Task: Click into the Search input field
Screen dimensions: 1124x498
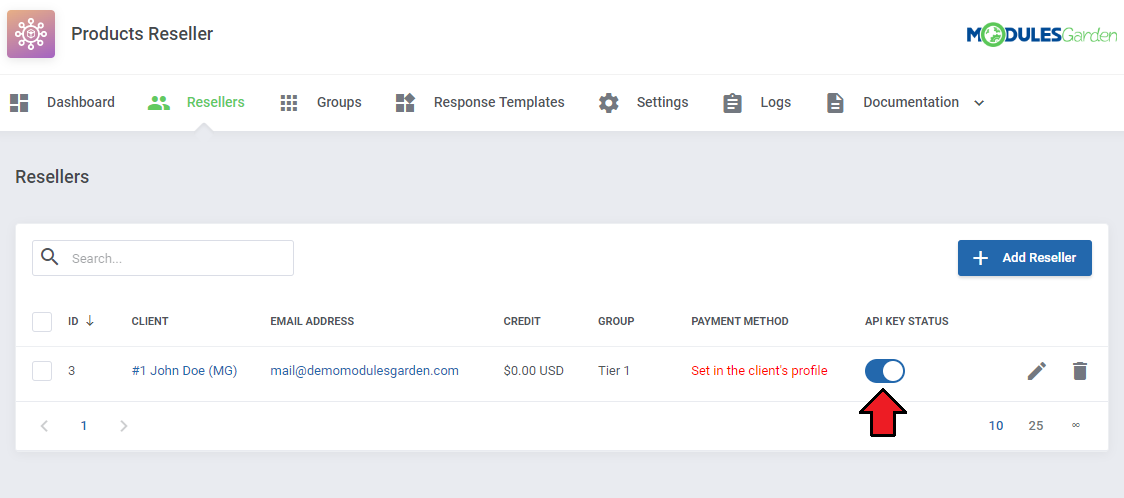Action: pyautogui.click(x=163, y=258)
